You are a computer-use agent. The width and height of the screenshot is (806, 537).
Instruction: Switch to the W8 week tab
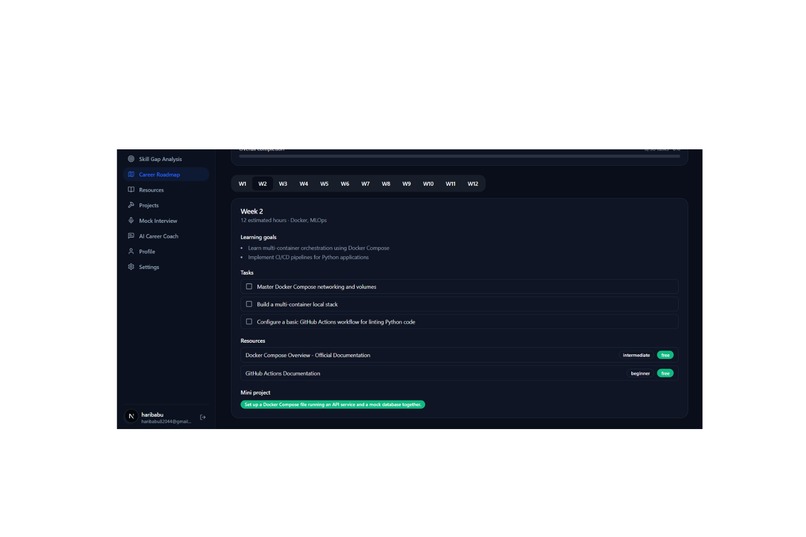[386, 183]
